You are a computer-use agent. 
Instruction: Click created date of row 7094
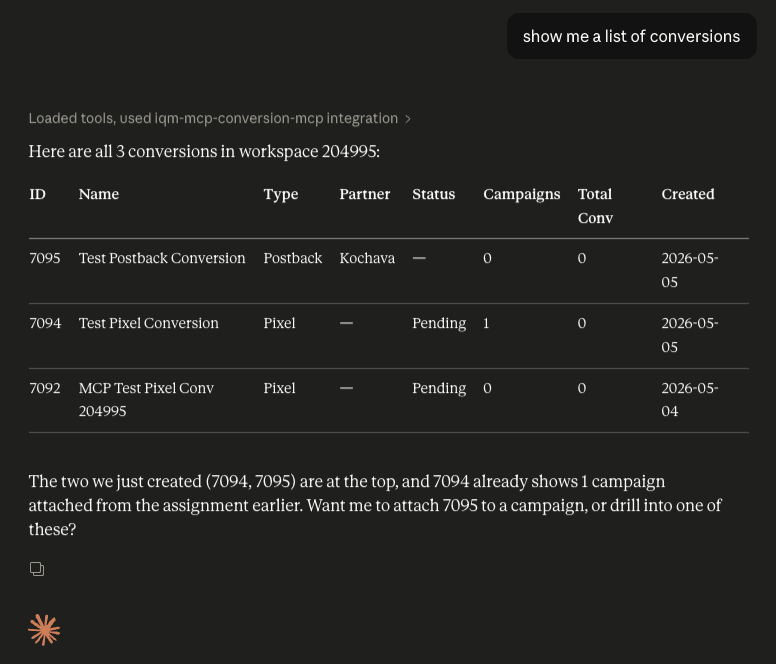[690, 335]
